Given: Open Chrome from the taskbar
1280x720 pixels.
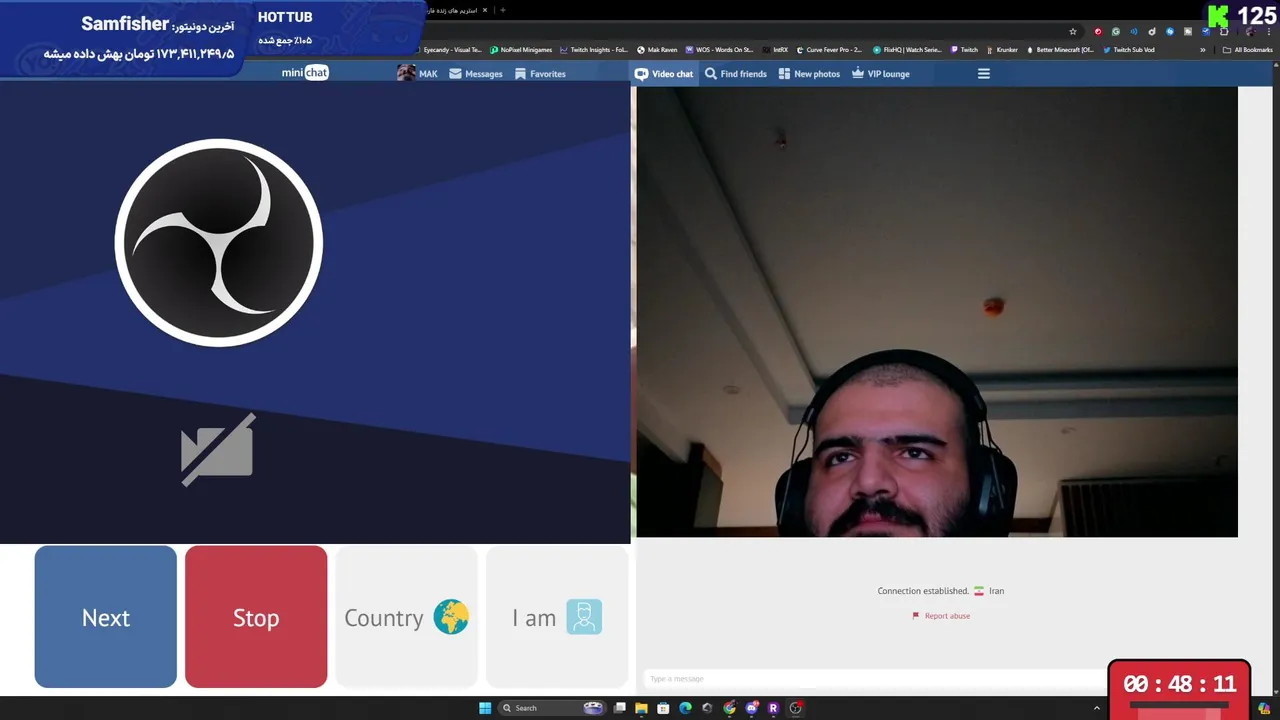Looking at the screenshot, I should 729,708.
